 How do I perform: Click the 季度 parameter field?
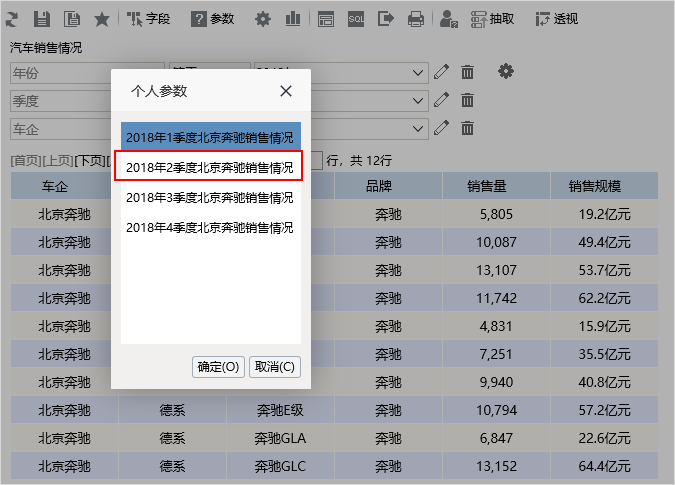[60, 101]
